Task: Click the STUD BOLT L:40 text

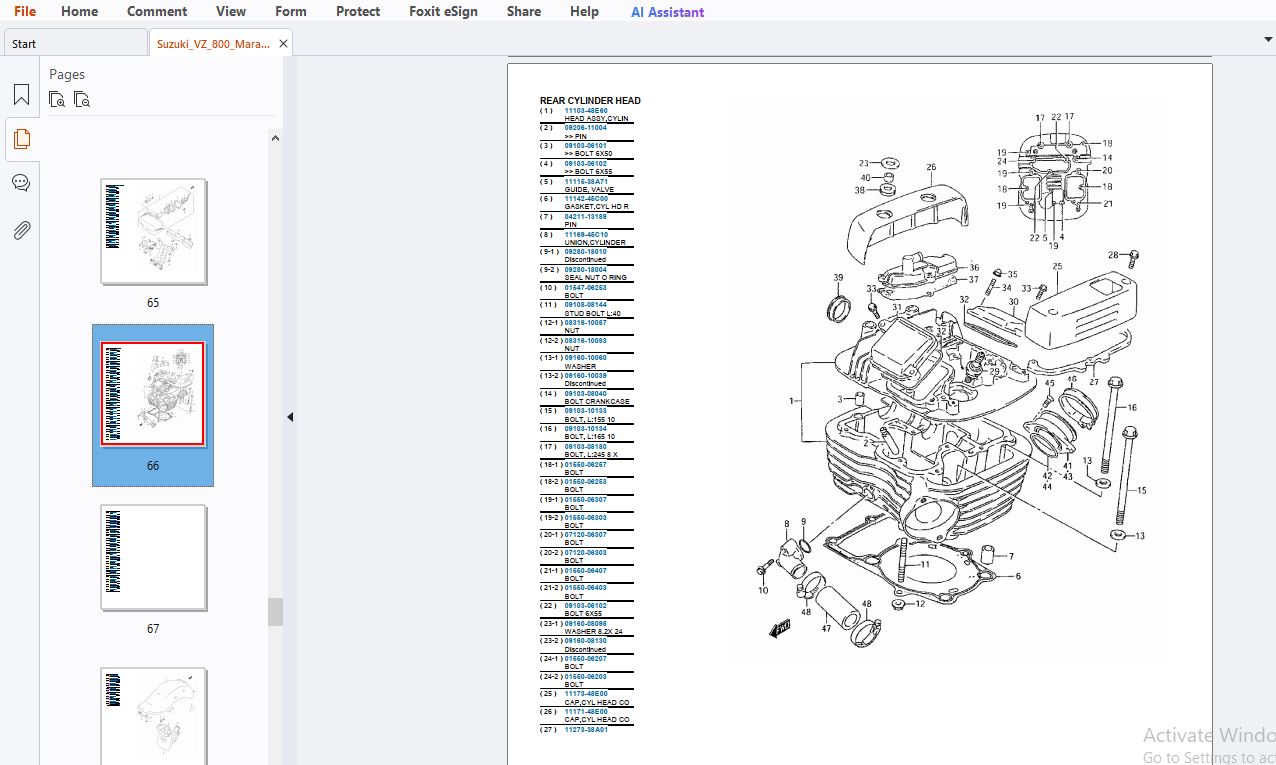Action: [592, 314]
